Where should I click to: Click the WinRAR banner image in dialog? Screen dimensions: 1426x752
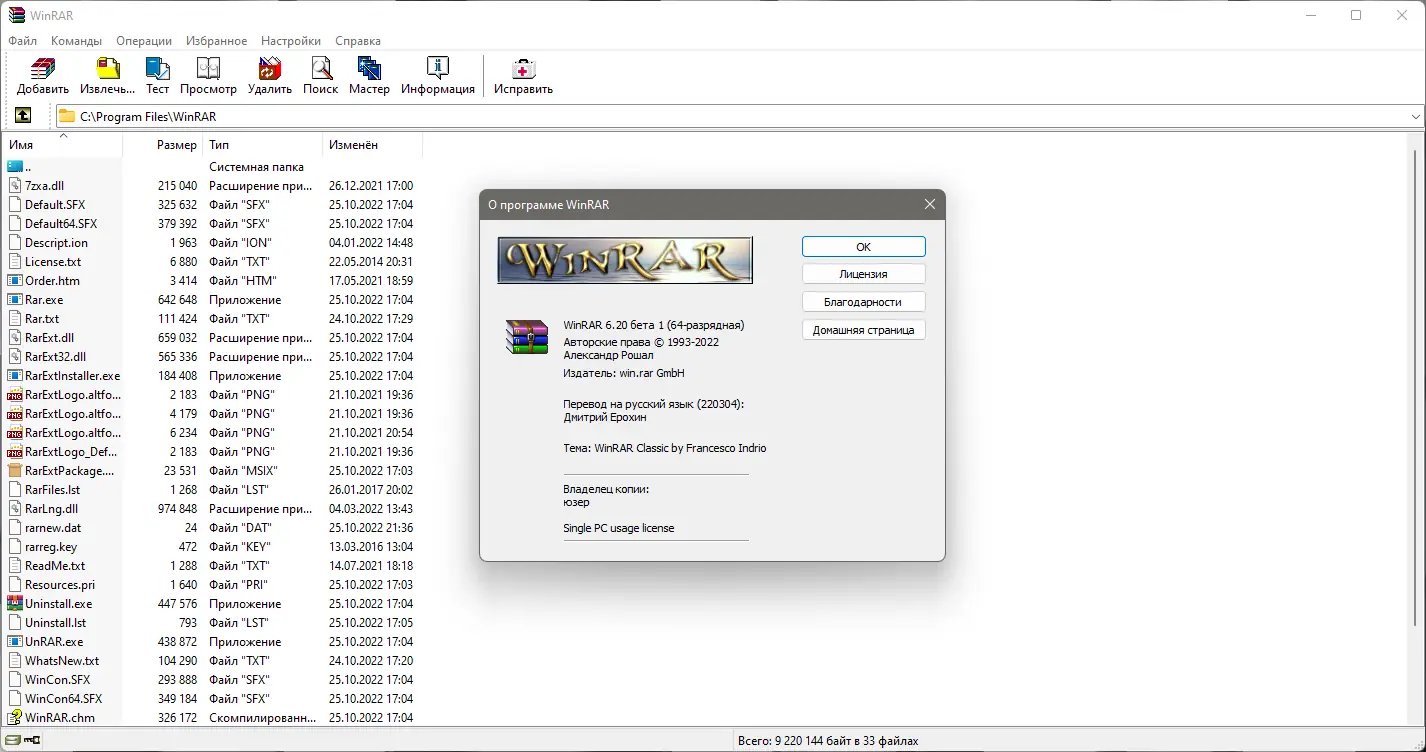[x=625, y=260]
